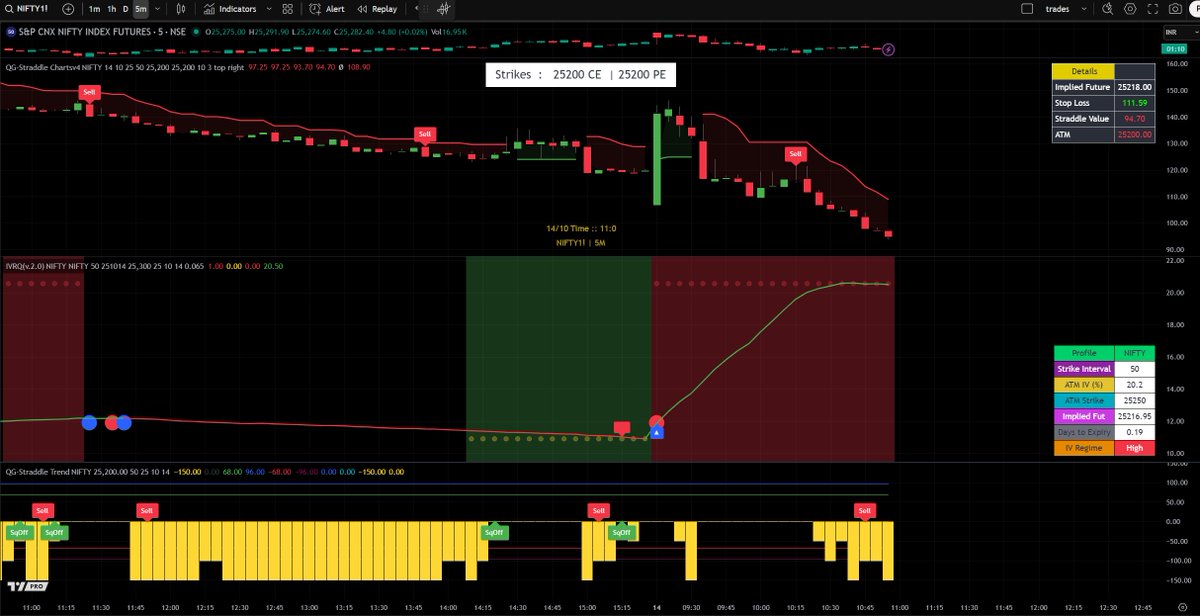Click the blue triangle marker on IV chart
The width and height of the screenshot is (1200, 616).
[656, 433]
